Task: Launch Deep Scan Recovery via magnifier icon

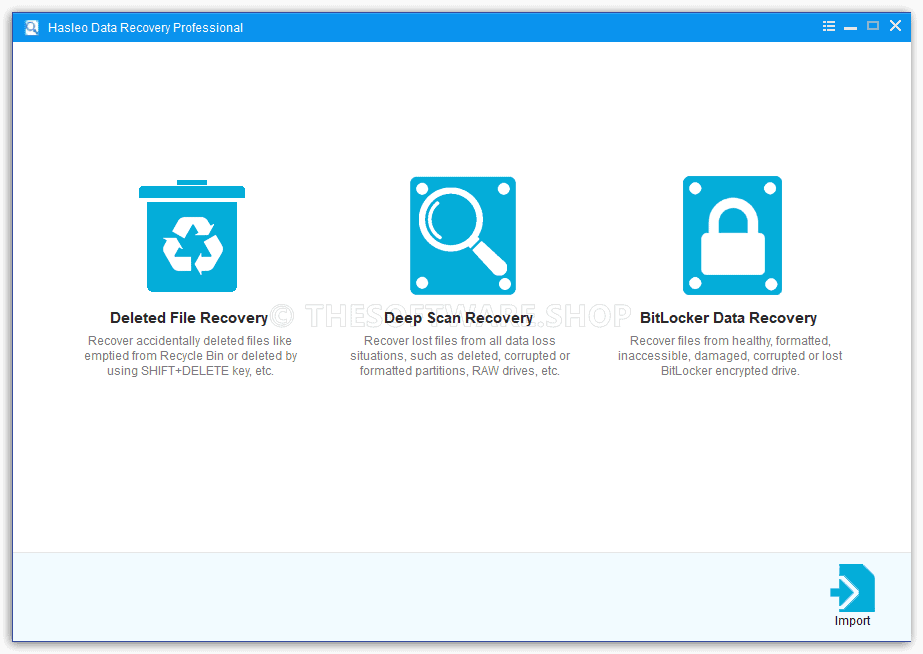Action: [x=463, y=235]
